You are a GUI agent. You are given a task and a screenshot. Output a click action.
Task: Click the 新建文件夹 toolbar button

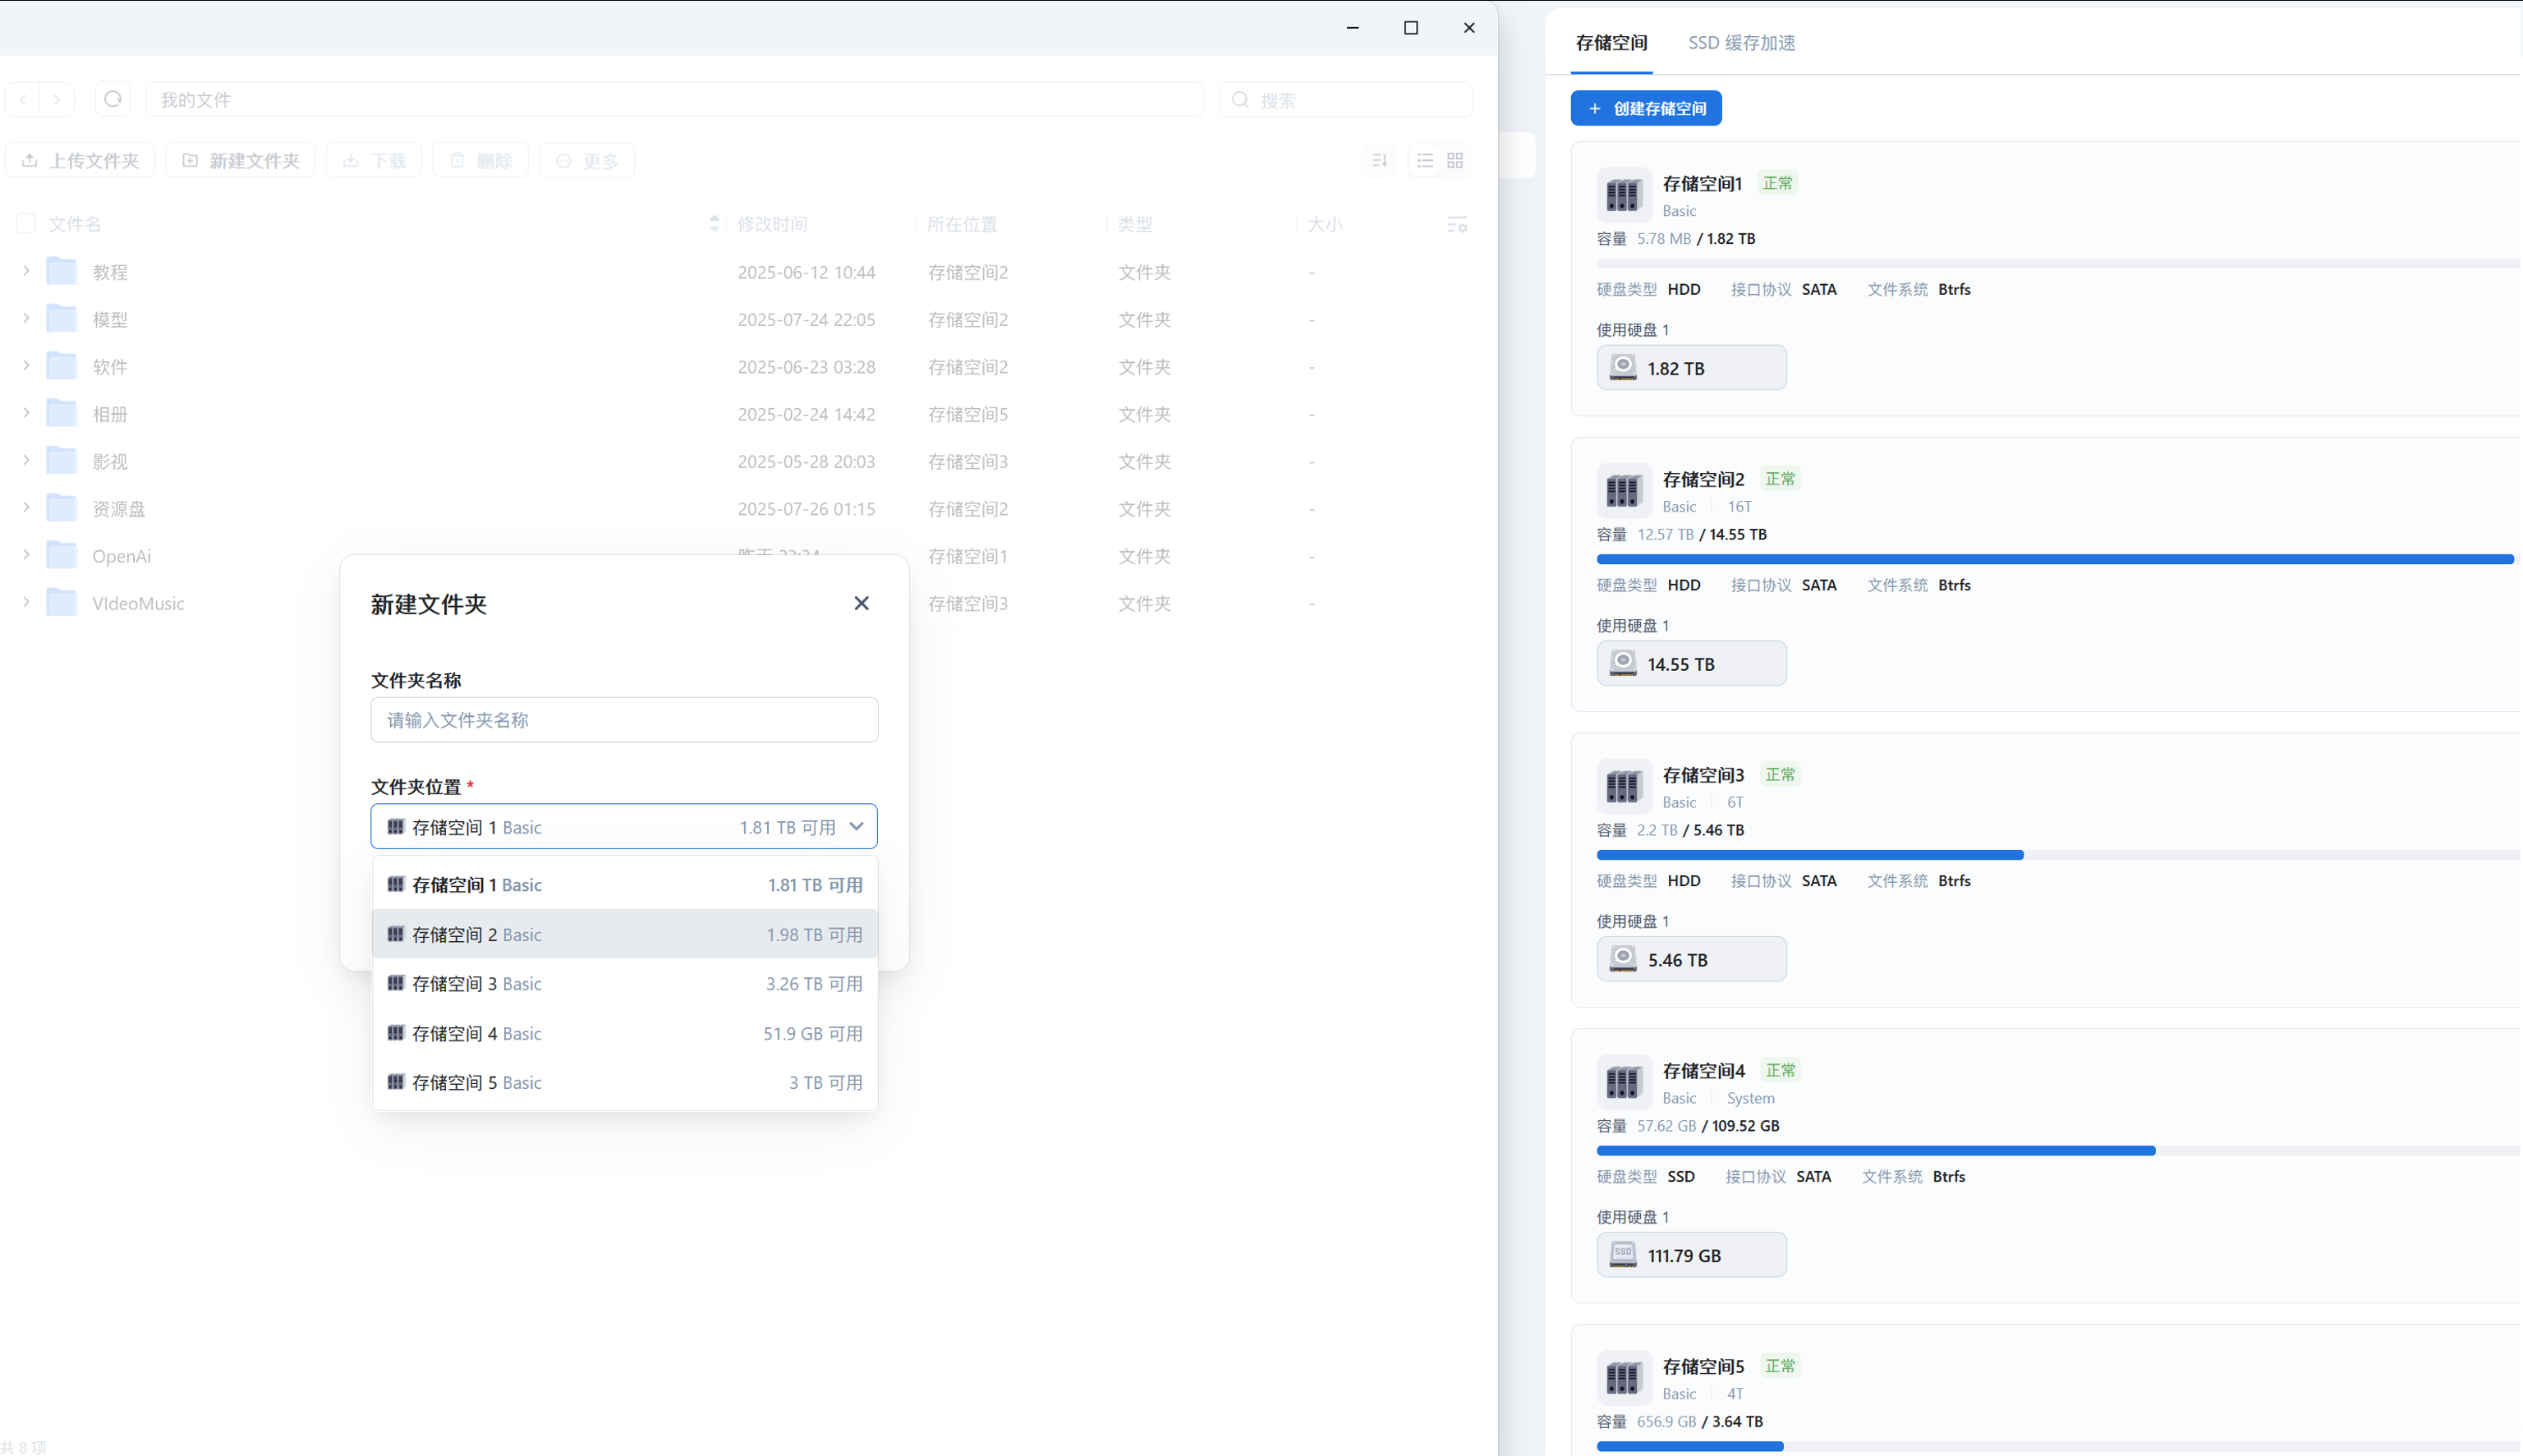click(240, 161)
